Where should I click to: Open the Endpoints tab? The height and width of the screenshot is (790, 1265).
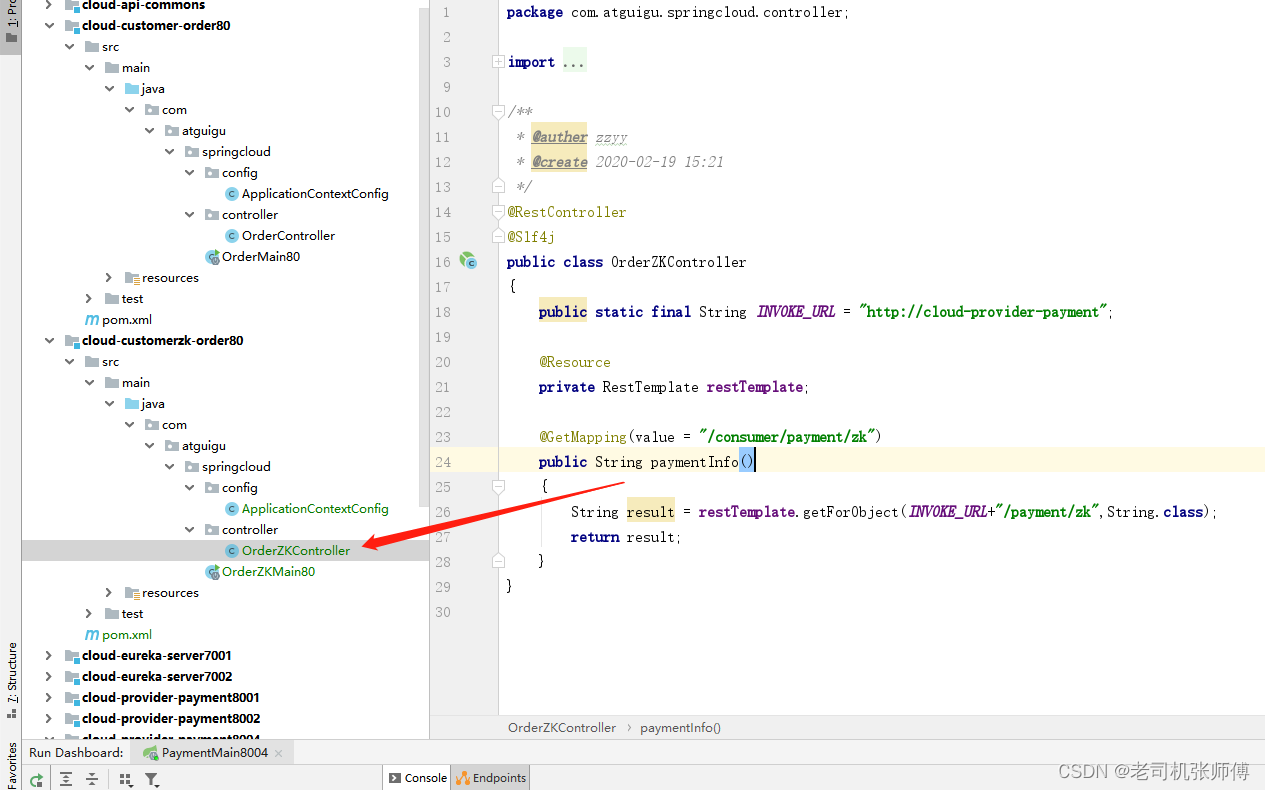pyautogui.click(x=490, y=778)
